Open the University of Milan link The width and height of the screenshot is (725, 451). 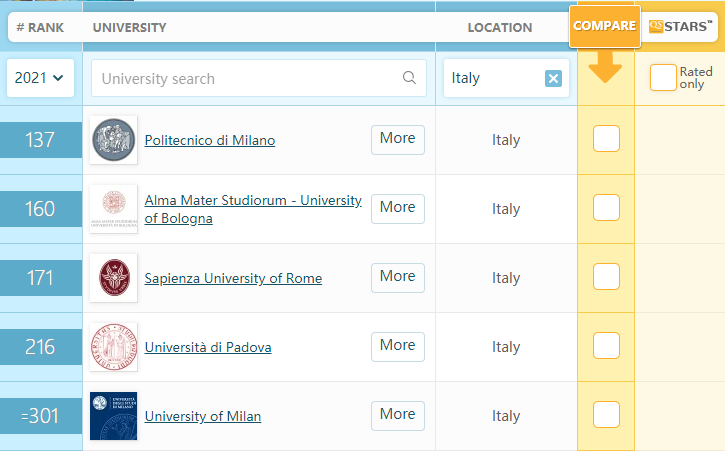click(x=203, y=416)
